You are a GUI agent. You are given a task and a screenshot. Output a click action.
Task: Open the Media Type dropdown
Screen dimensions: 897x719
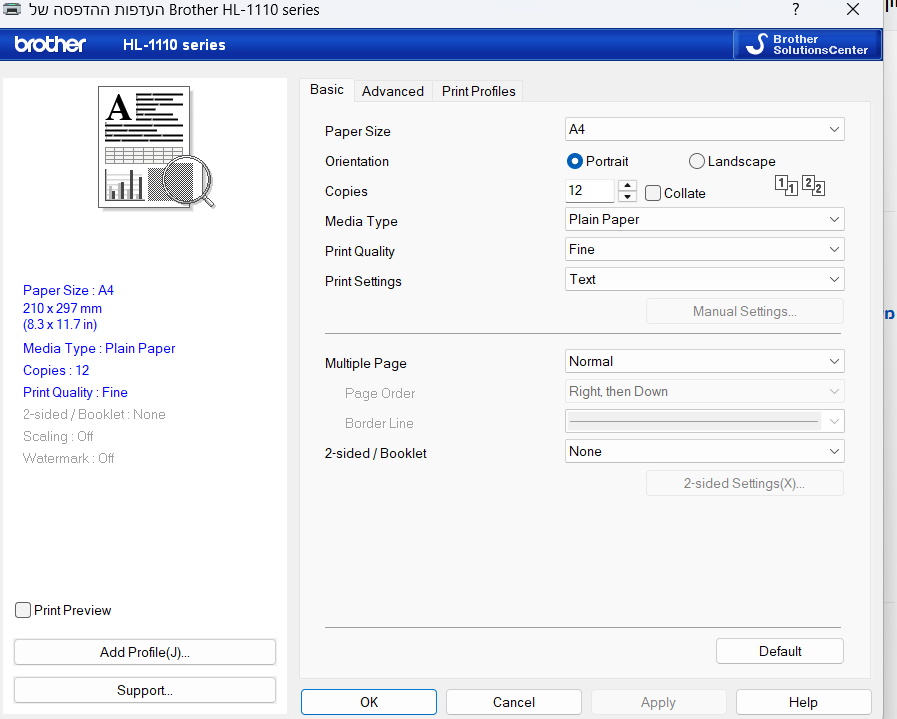pos(704,219)
